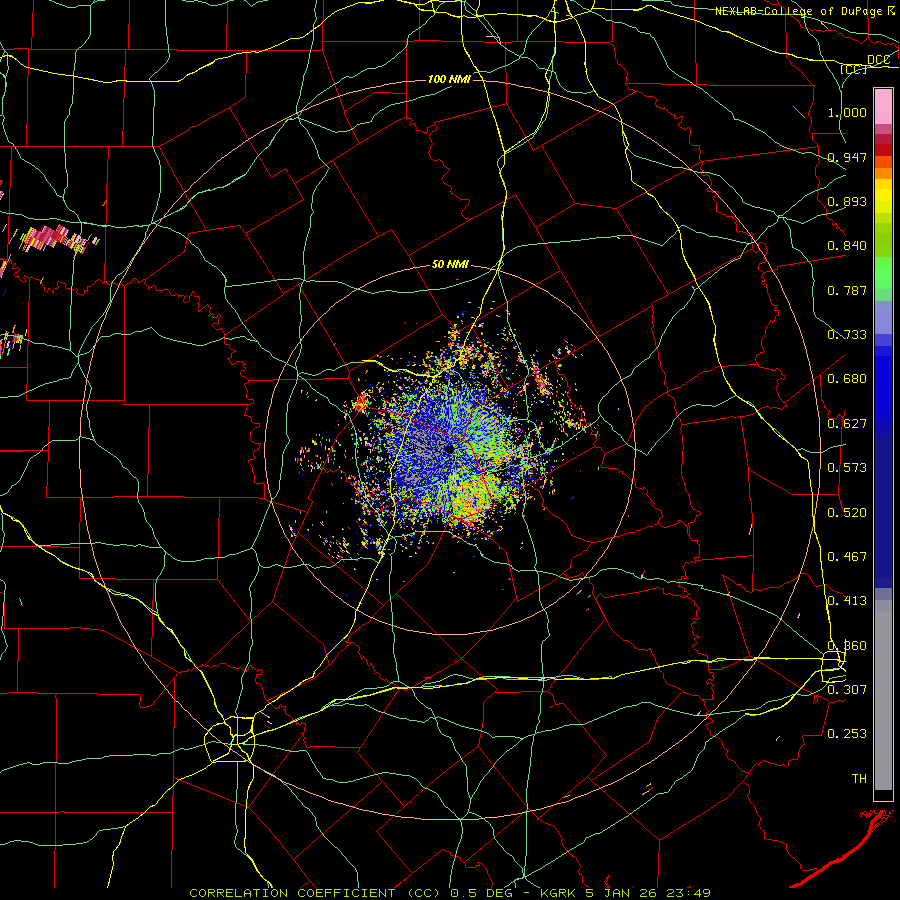This screenshot has width=900, height=900.
Task: Click the 0.413 color scale label
Action: [x=847, y=601]
